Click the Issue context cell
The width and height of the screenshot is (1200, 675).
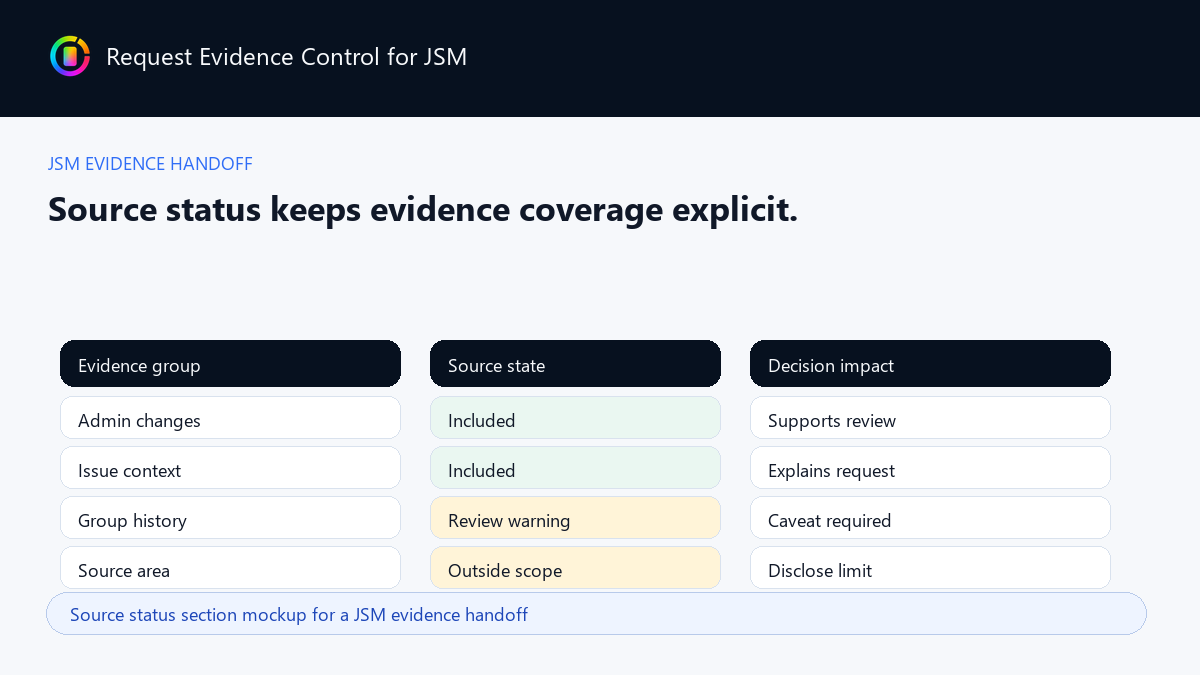(230, 468)
